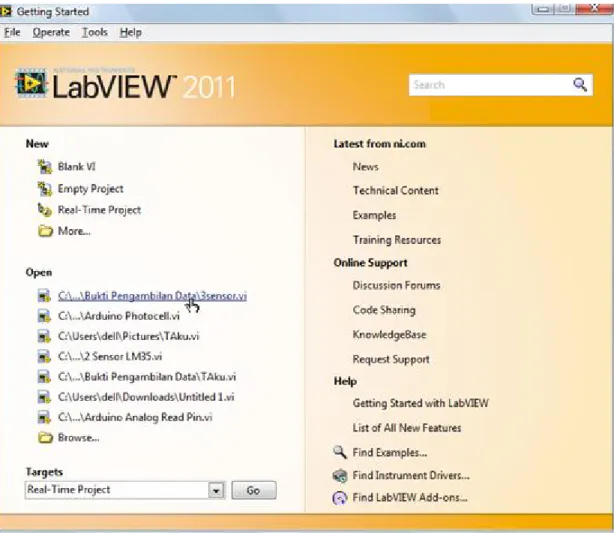This screenshot has width=614, height=533.
Task: Click the Real-Time Project icon under New
Action: [45, 210]
